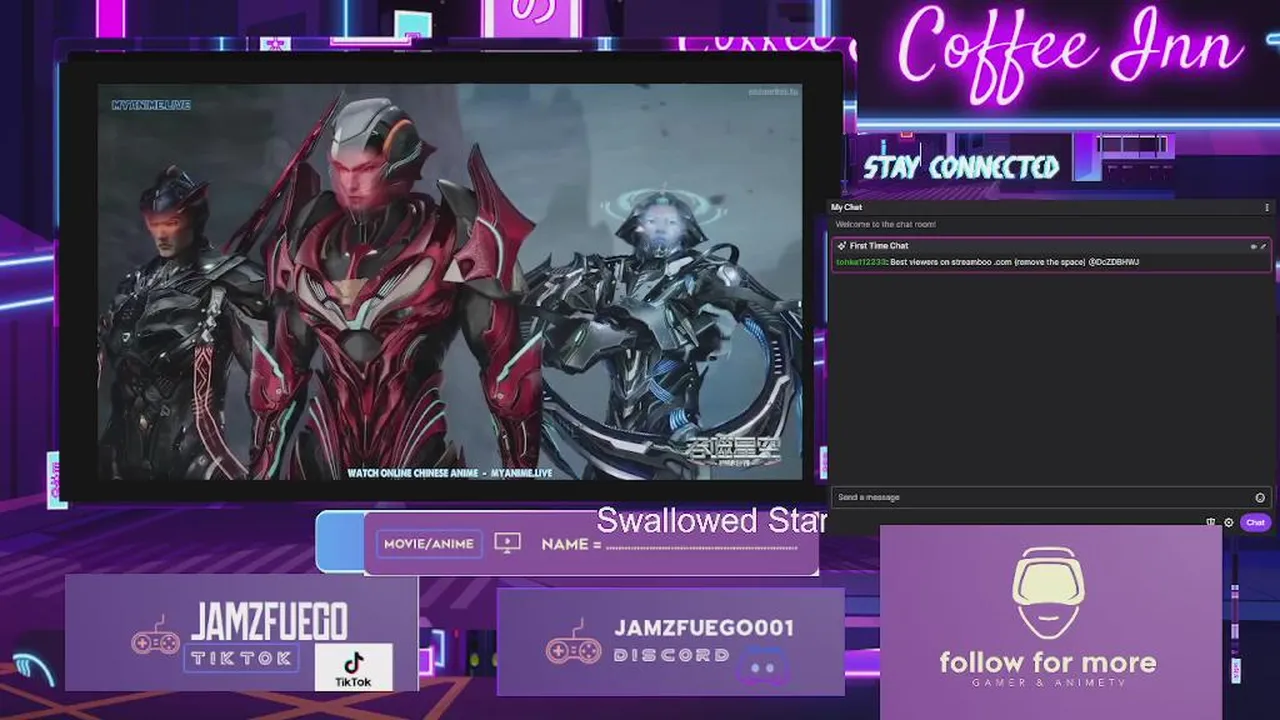This screenshot has height=720, width=1280.
Task: Click the pencil icon on First Time Chat
Action: pos(1263,246)
